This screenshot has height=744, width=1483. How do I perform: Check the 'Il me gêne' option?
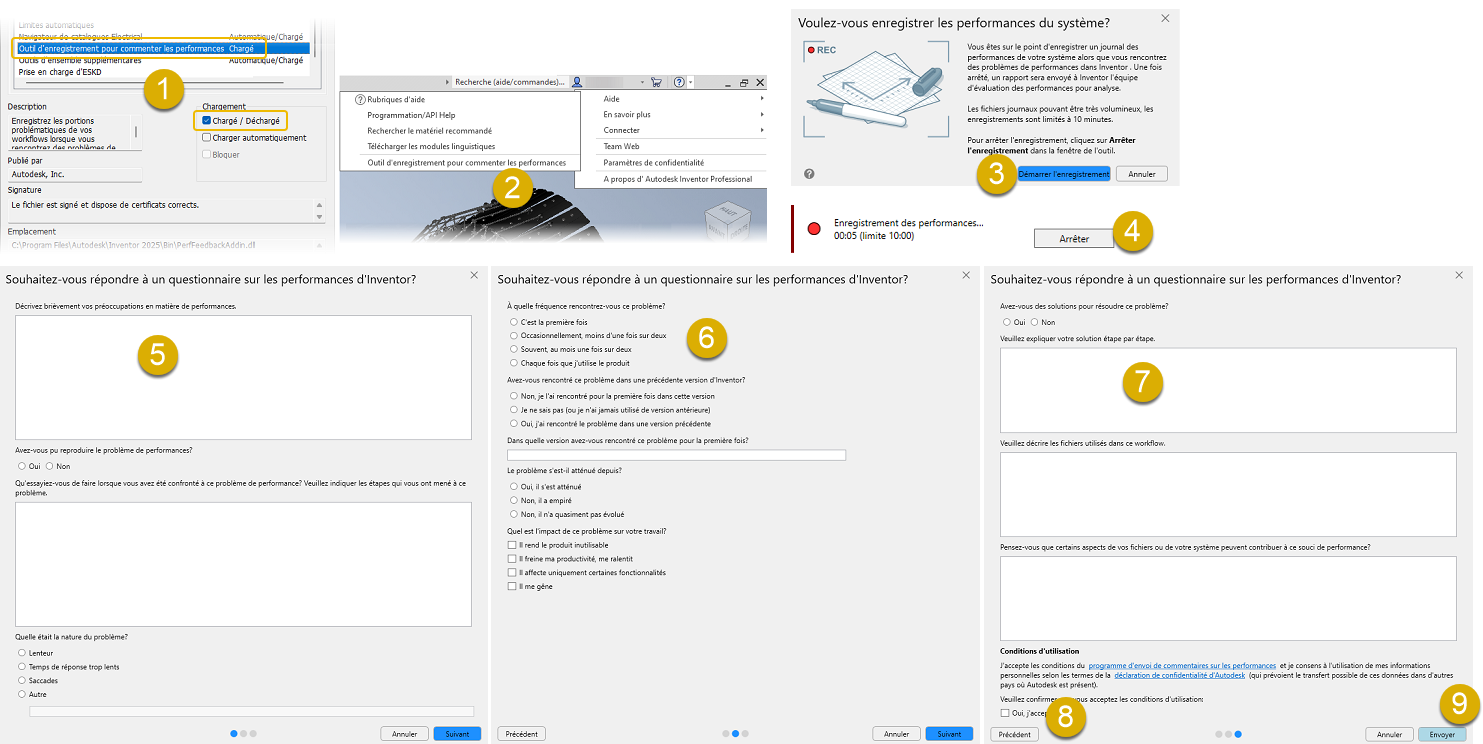[512, 587]
